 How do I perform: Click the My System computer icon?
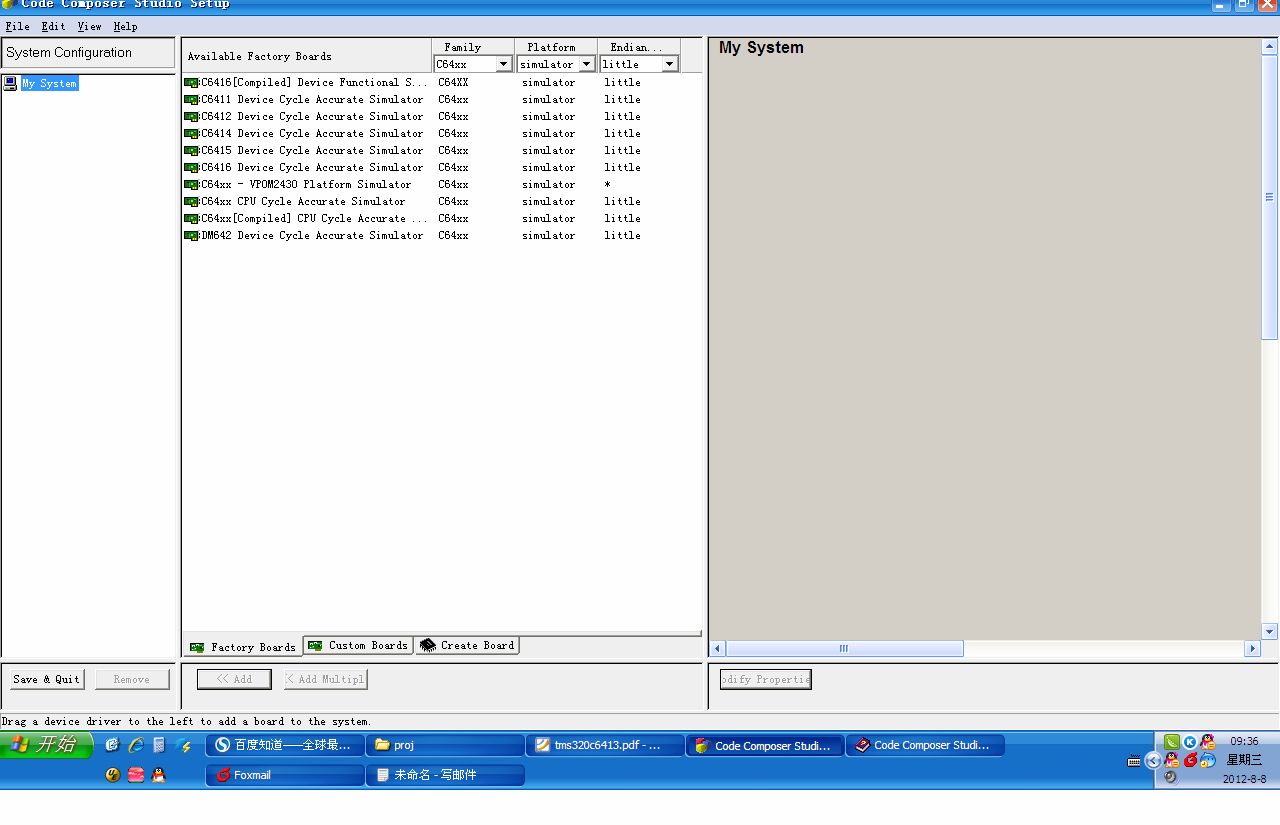10,83
